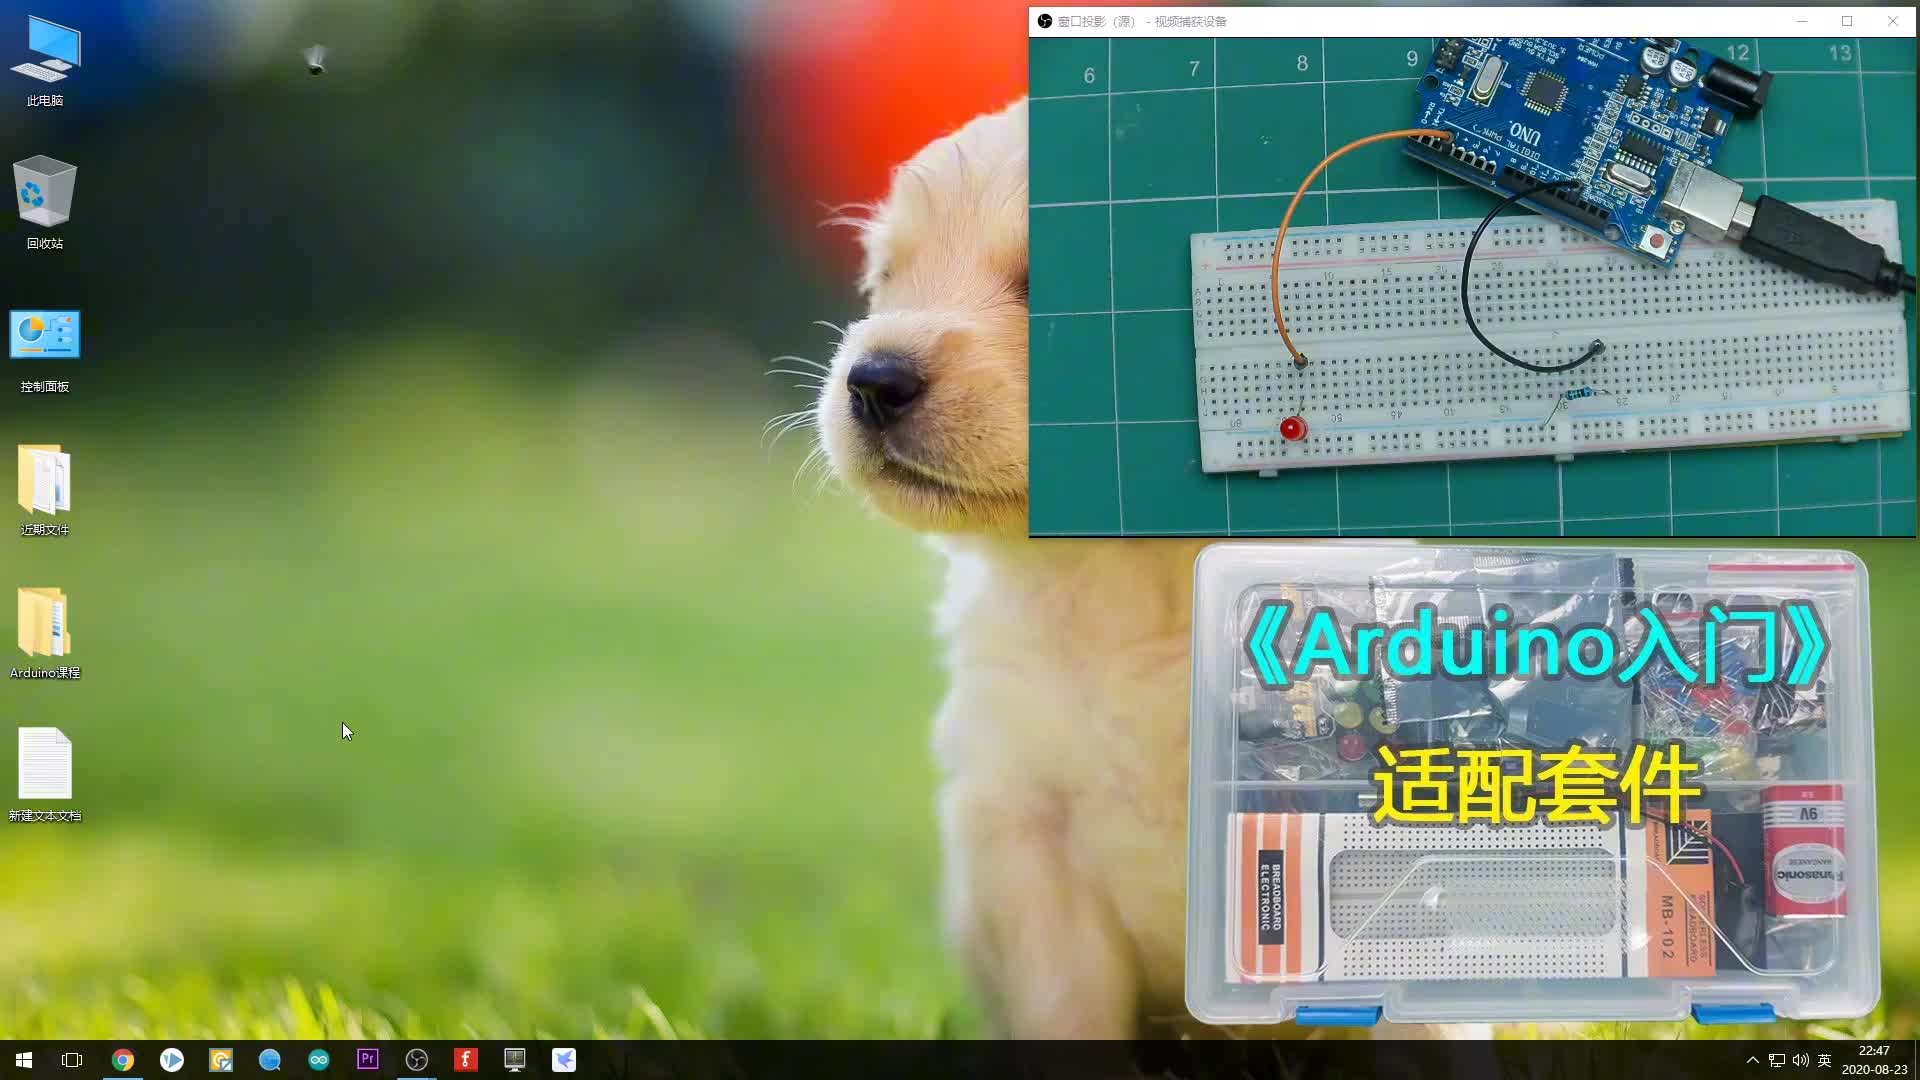Open the yellow screenshot tool taskbar icon
Viewport: 1920px width, 1080px height.
tap(221, 1060)
